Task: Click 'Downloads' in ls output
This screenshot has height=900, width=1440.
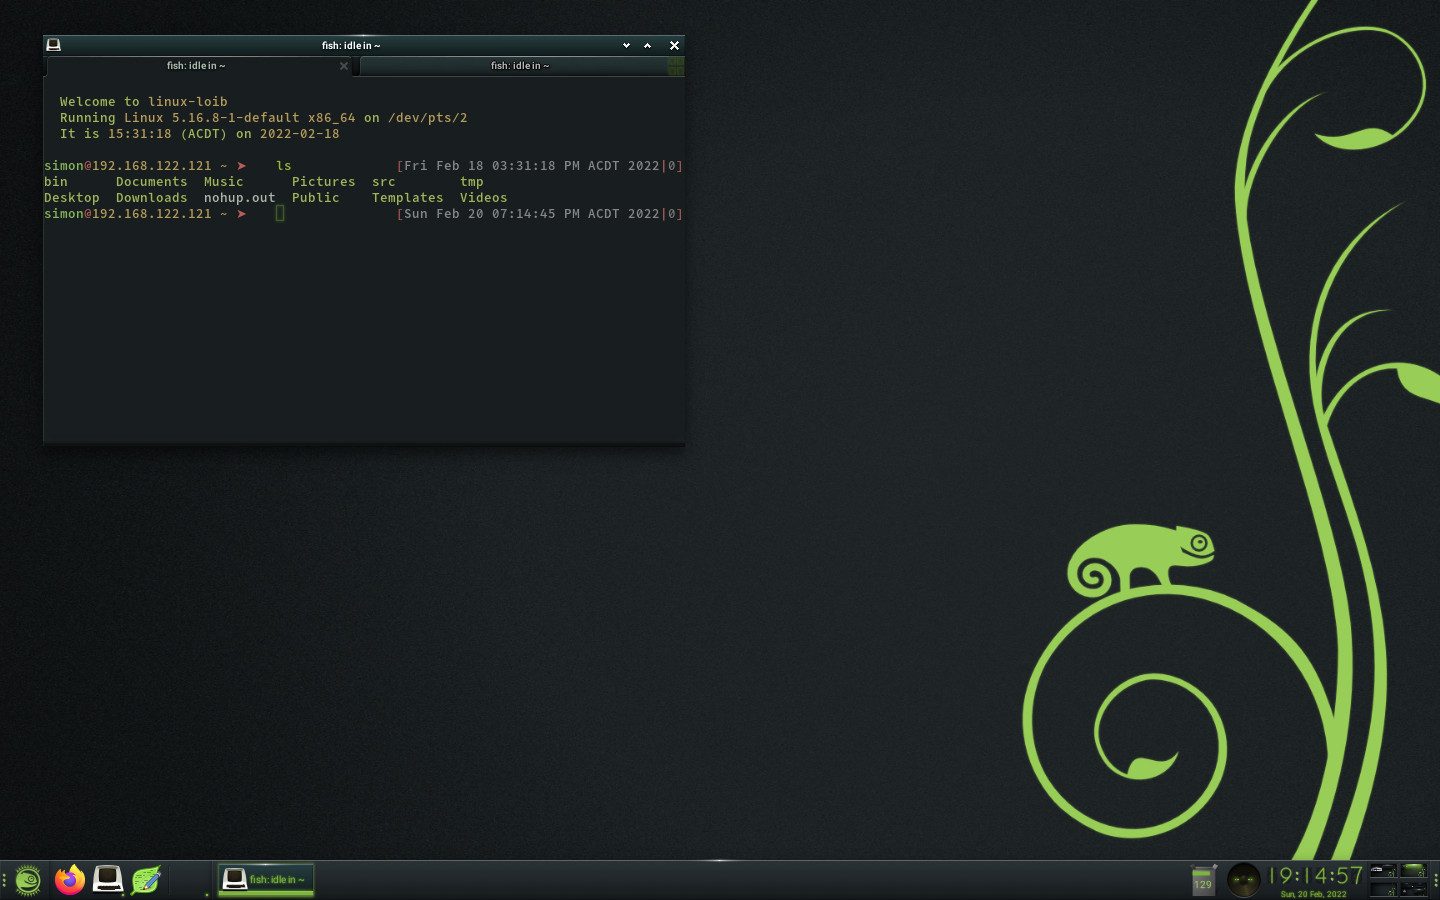Action: [x=152, y=198]
